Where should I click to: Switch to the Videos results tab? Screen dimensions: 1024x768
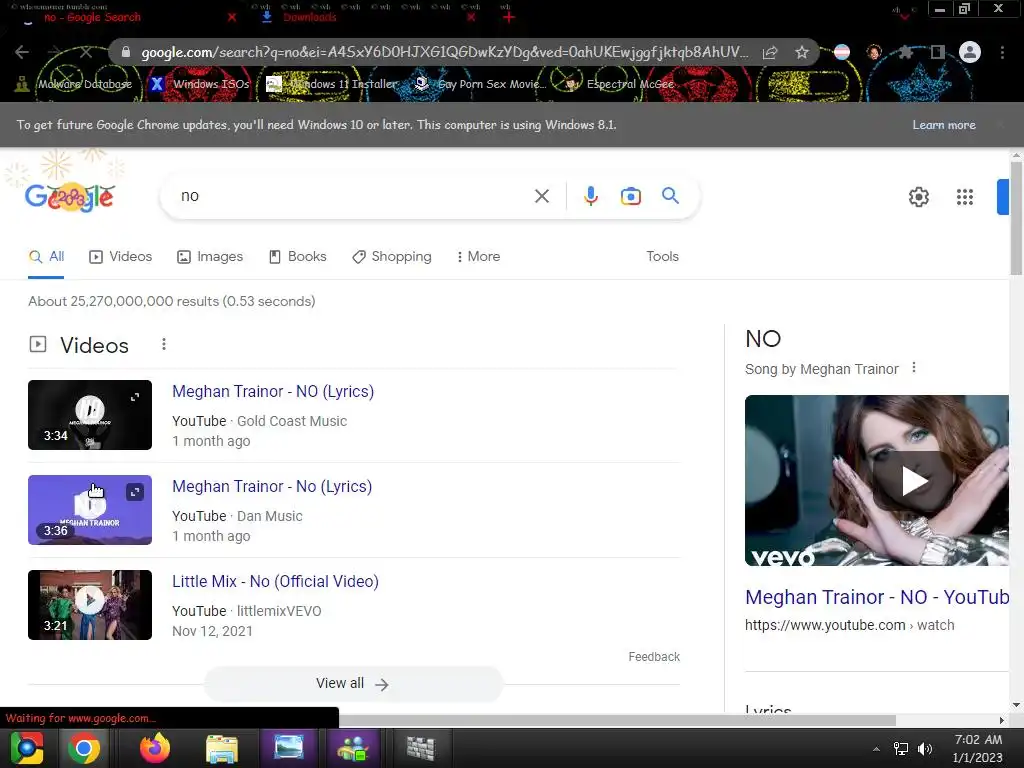120,257
